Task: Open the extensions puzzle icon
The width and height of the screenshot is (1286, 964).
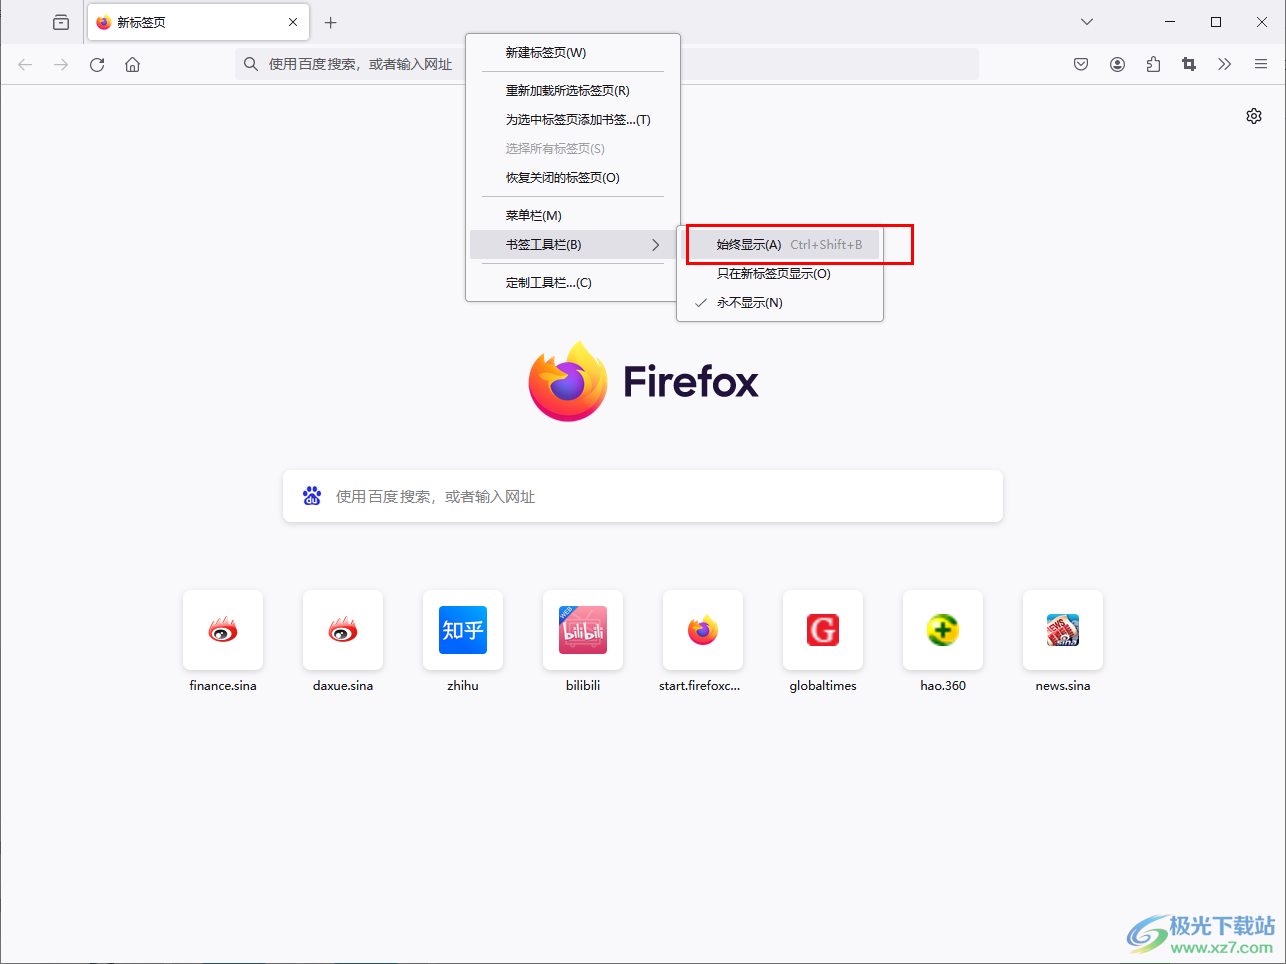Action: click(x=1153, y=64)
